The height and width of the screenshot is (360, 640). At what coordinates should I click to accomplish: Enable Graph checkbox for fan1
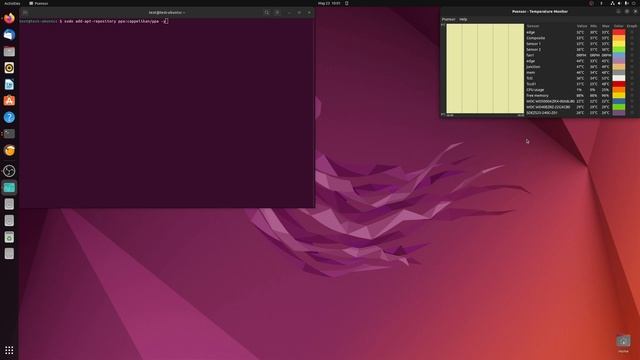coord(632,55)
